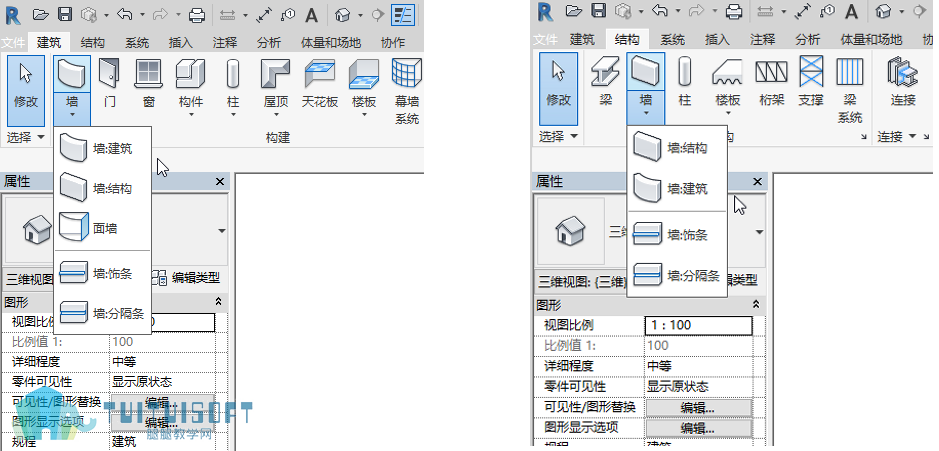Click the Edit Type (编辑类型) icon in the left panel
Viewport: 939px width, 451px height.
tap(159, 277)
